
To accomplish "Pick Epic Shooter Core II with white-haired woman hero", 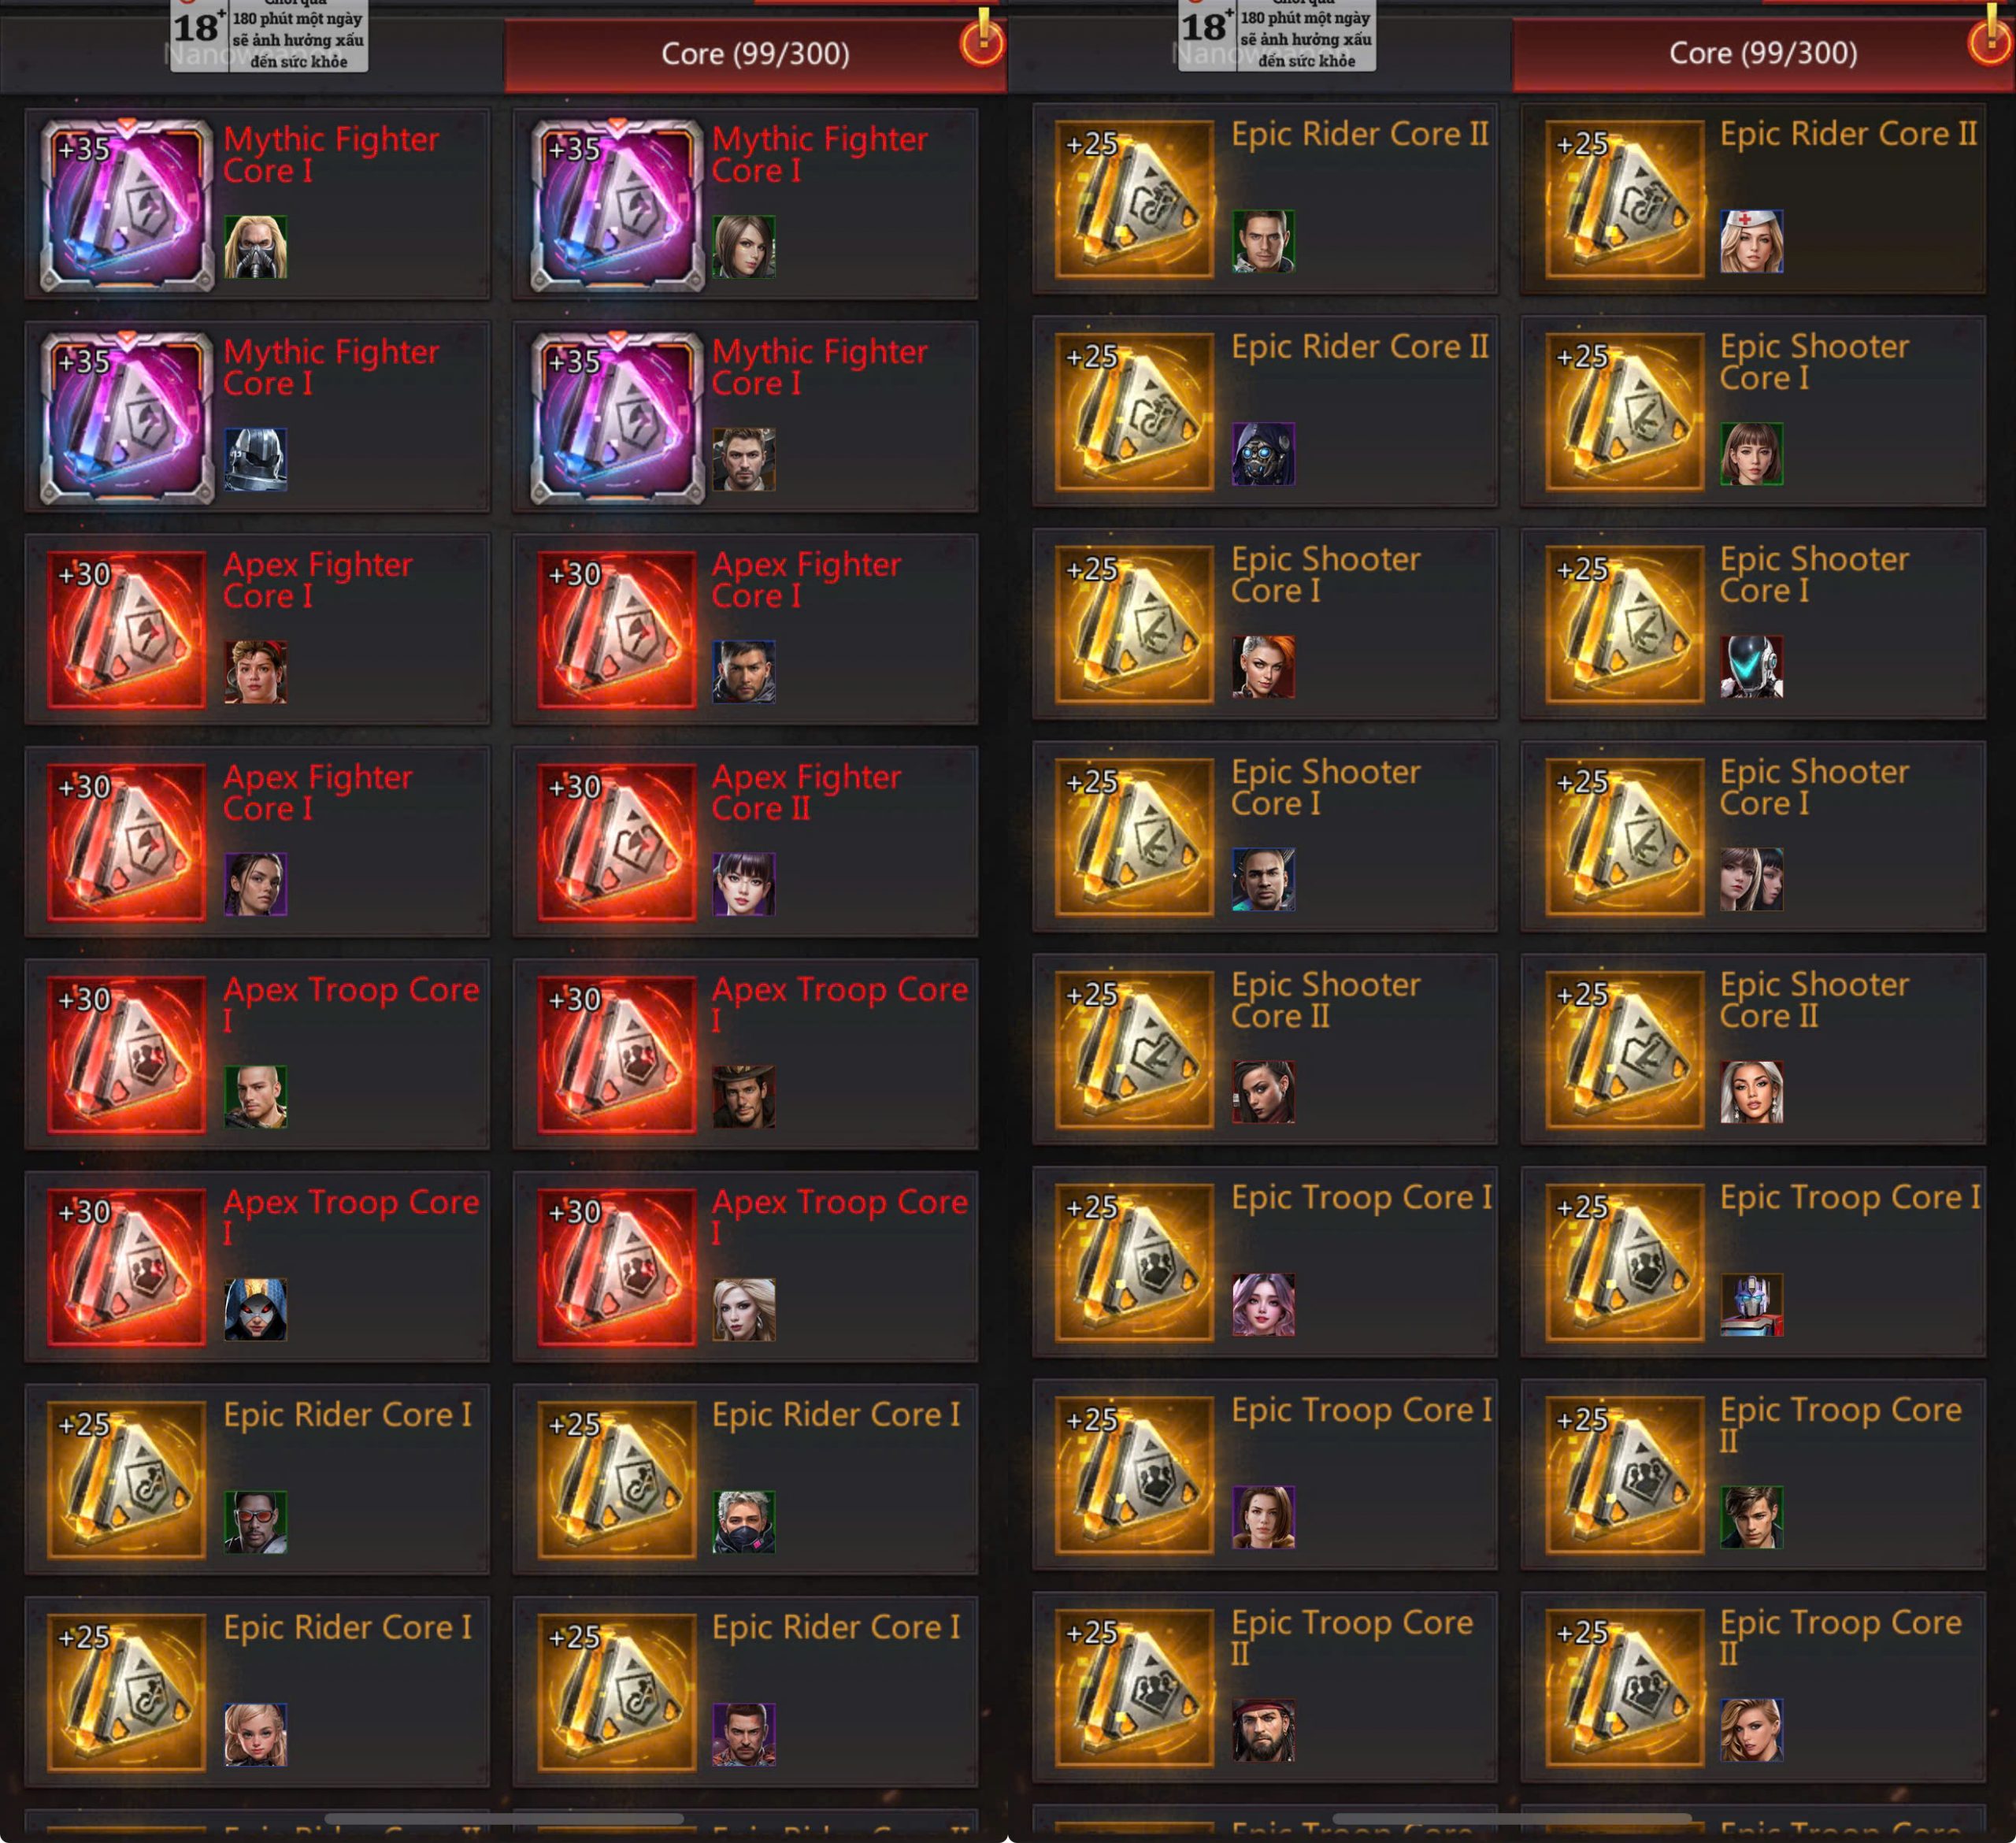I will pyautogui.click(x=1752, y=1049).
